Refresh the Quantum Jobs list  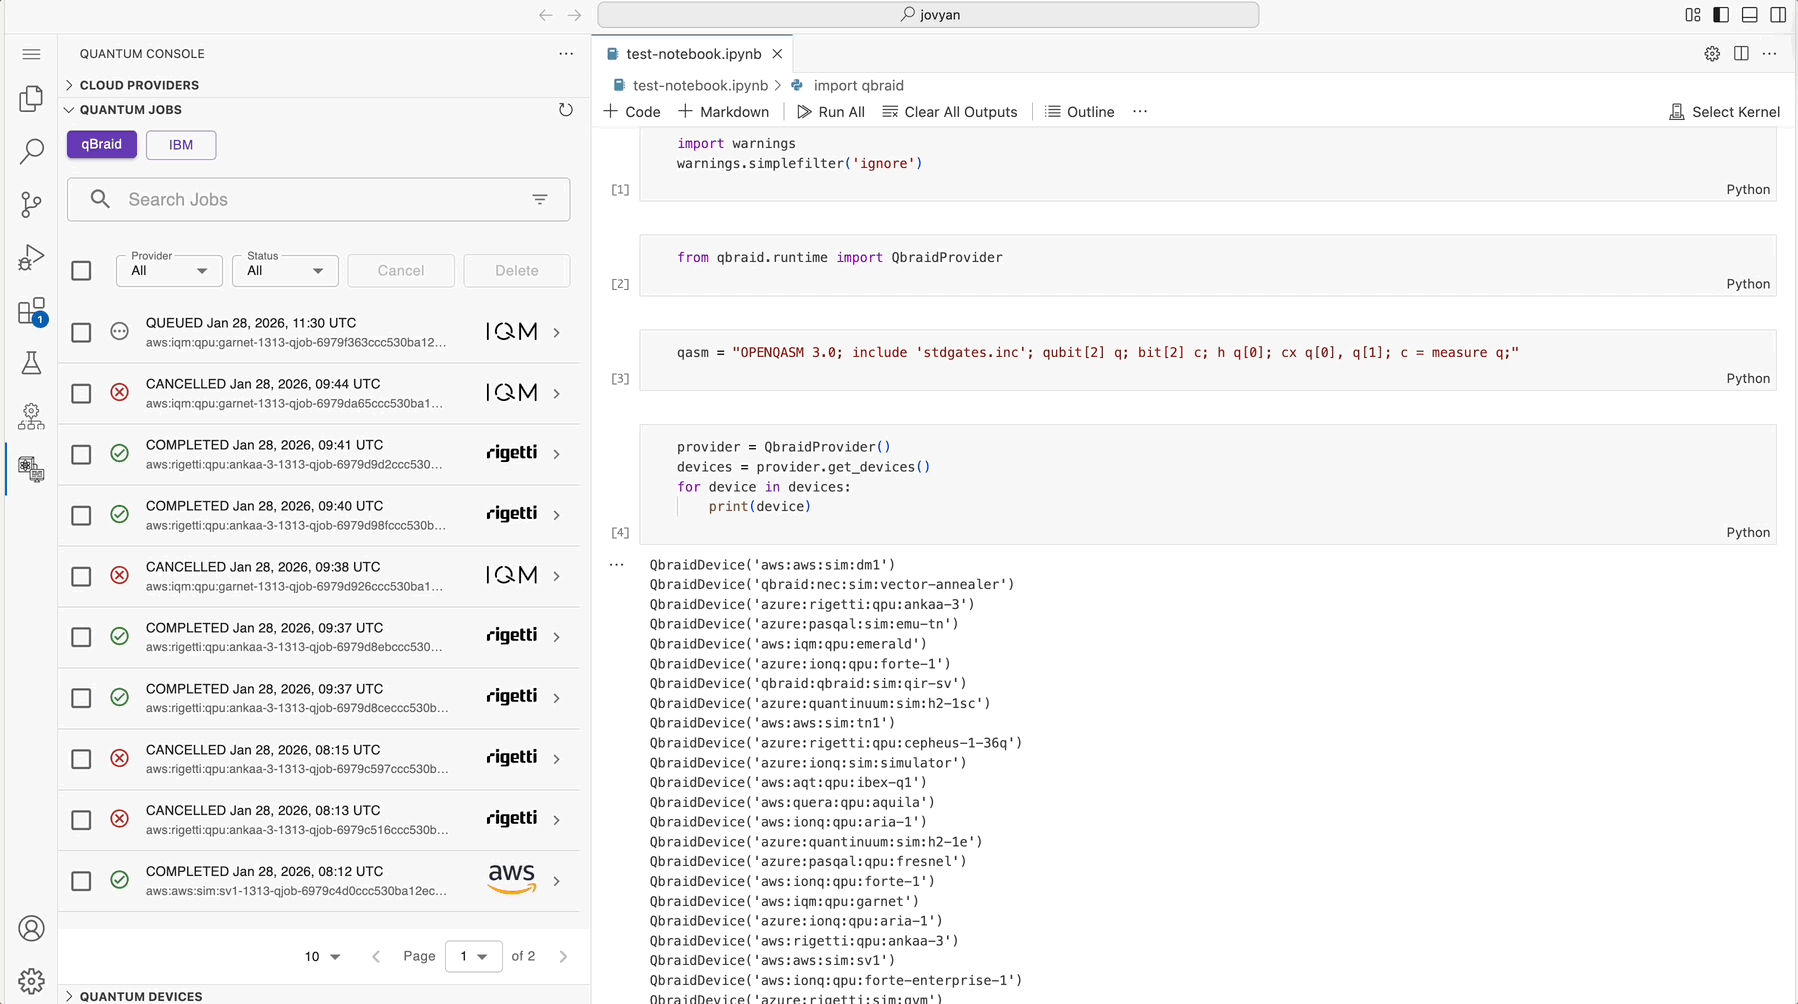[566, 110]
